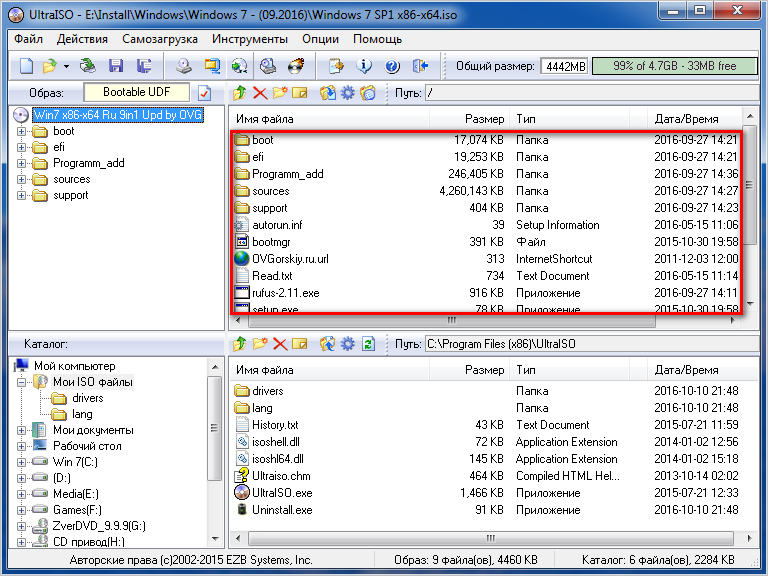Click the Bootable UDF image type button
The width and height of the screenshot is (768, 576).
[136, 92]
